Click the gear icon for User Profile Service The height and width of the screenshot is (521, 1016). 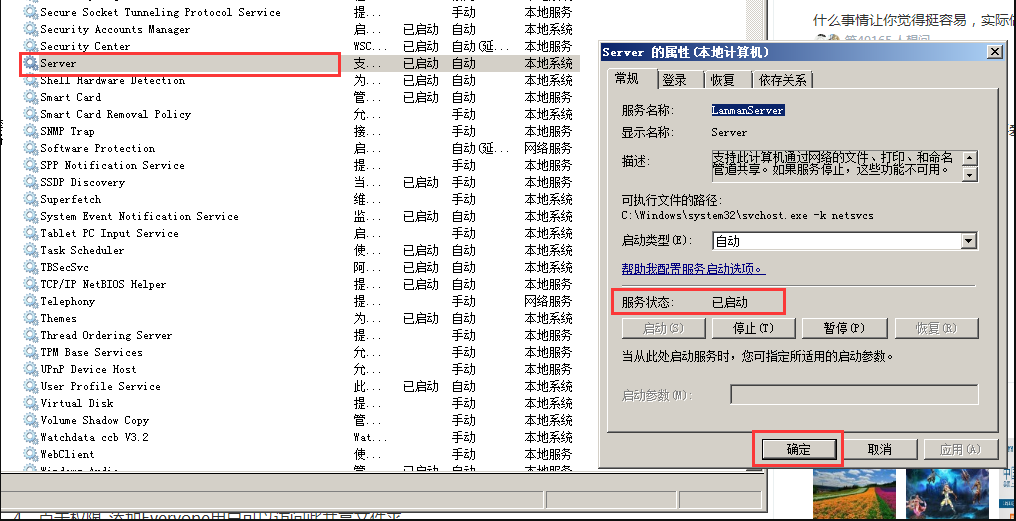coord(30,386)
